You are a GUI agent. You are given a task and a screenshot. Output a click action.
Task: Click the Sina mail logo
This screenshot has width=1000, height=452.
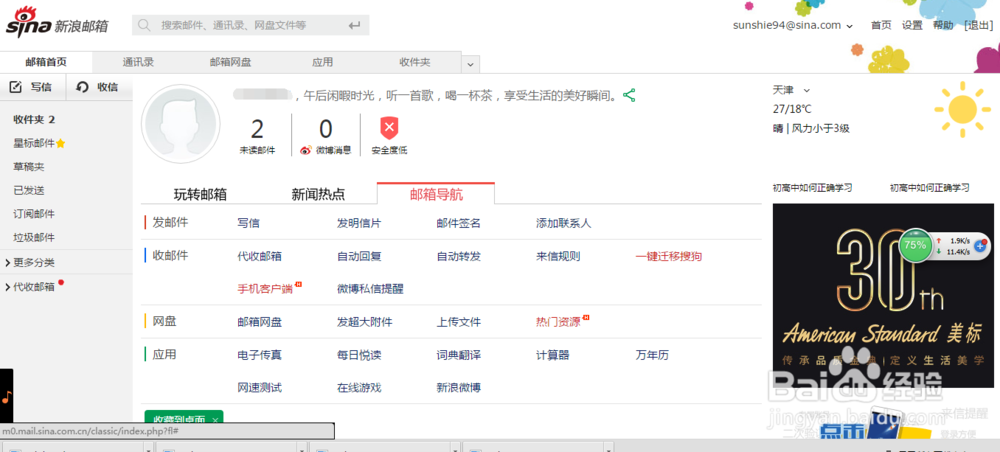(x=57, y=23)
